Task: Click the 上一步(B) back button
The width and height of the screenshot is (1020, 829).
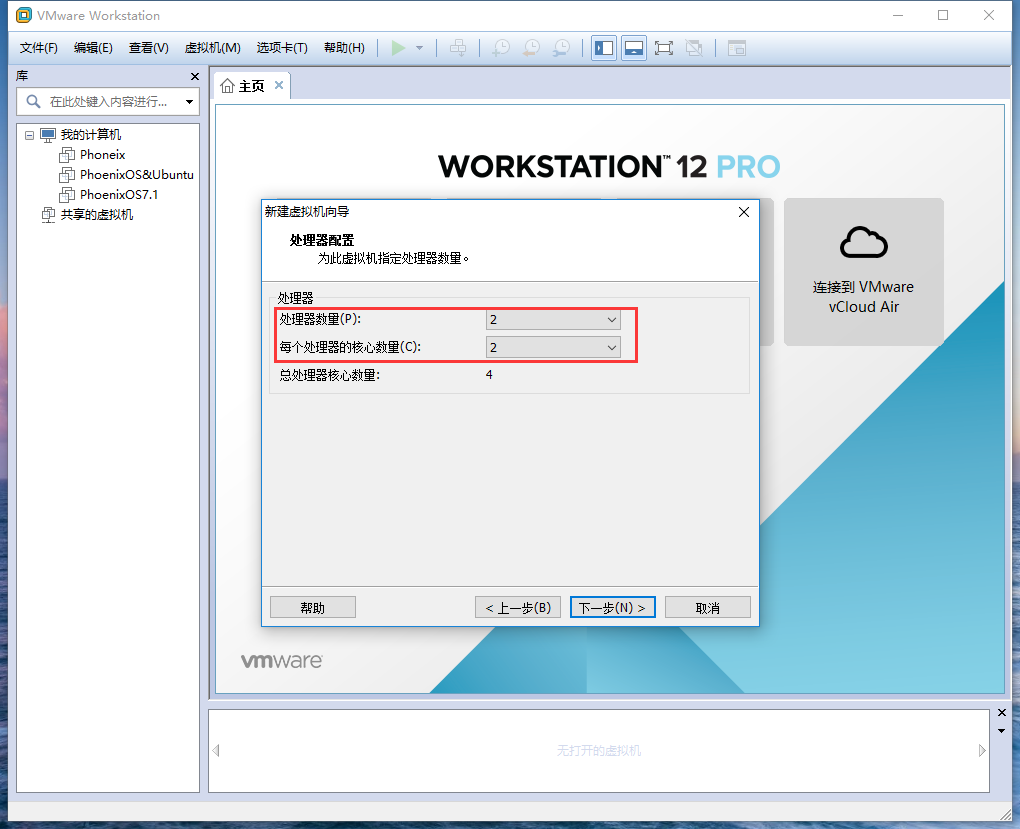Action: pyautogui.click(x=518, y=608)
